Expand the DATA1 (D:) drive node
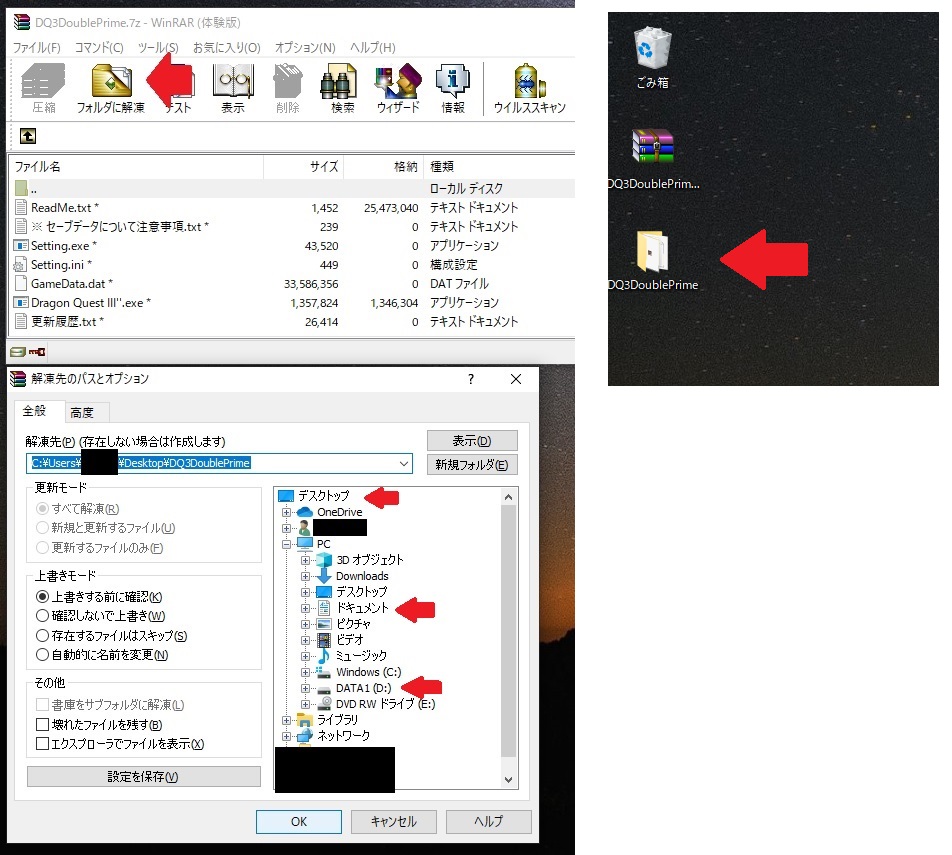 click(x=306, y=688)
